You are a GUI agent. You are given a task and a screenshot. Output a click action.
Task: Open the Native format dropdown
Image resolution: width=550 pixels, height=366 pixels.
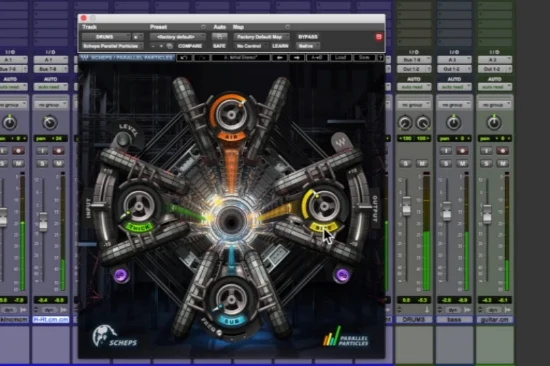pos(308,46)
